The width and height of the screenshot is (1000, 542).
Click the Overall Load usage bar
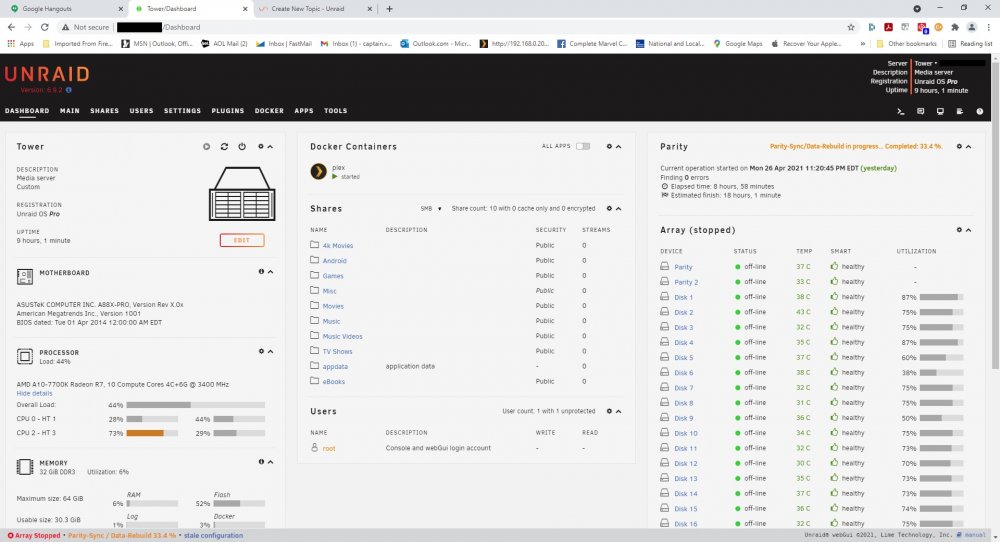(x=196, y=405)
